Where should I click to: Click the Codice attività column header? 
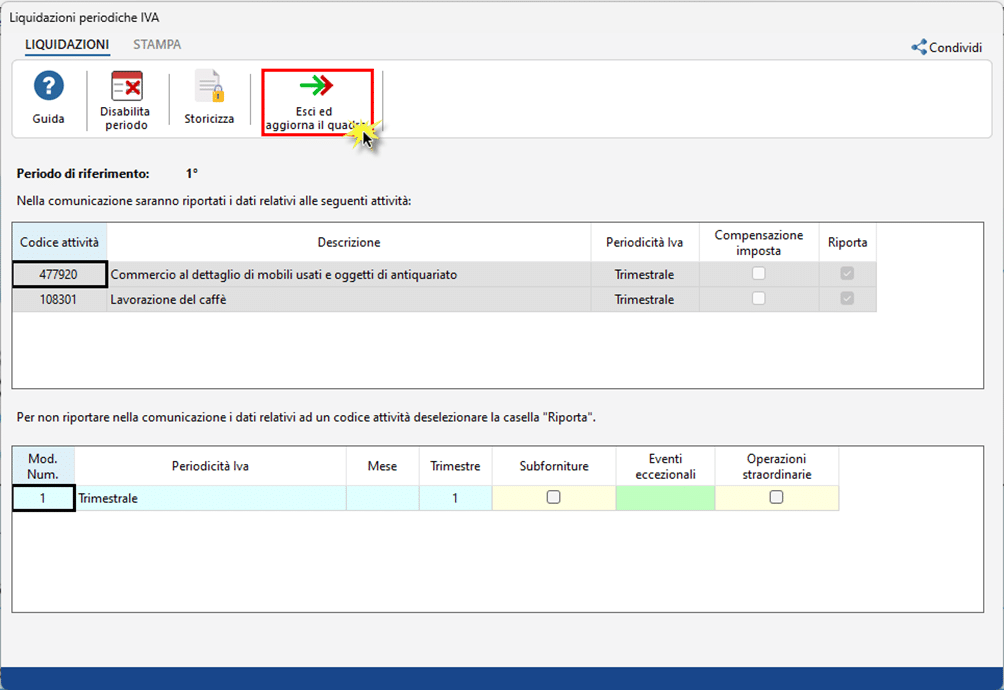tap(59, 243)
